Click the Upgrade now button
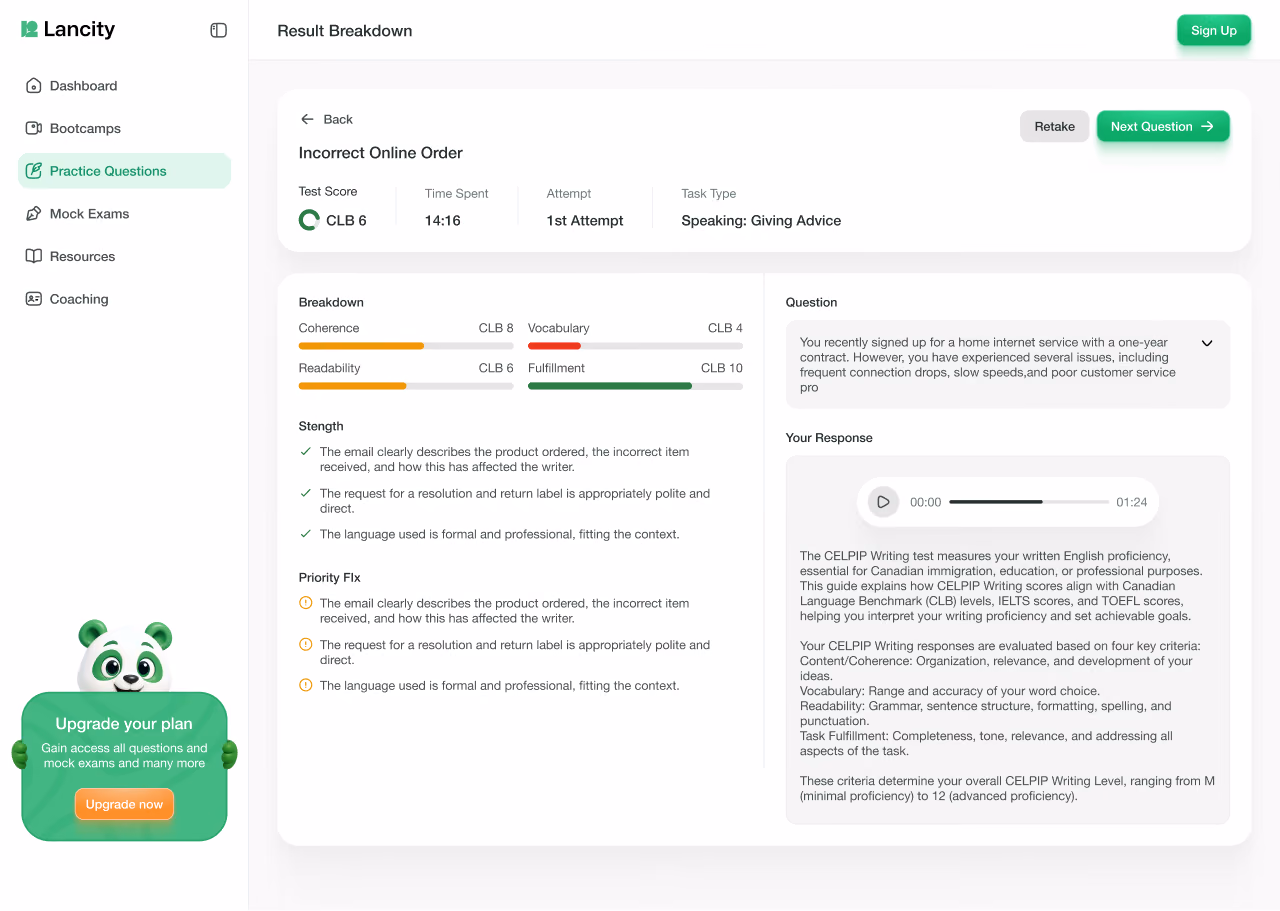 click(124, 804)
